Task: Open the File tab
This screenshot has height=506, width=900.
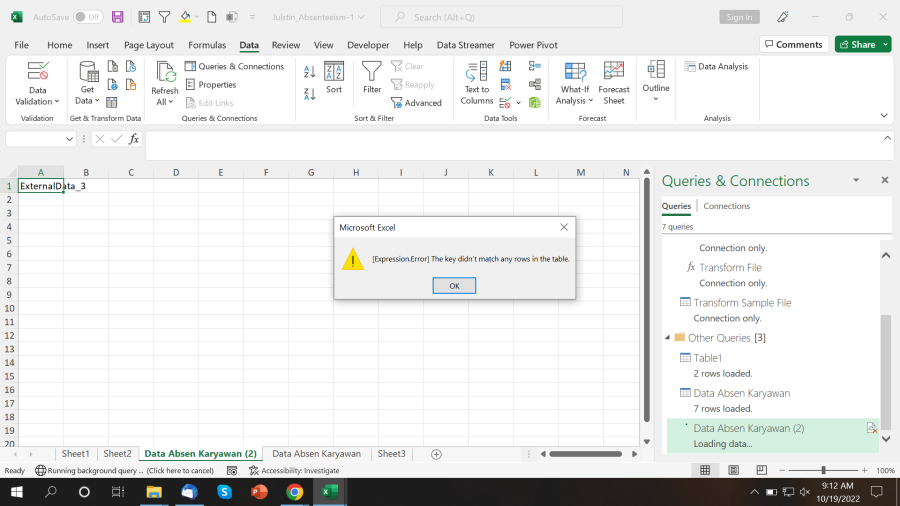Action: point(21,45)
